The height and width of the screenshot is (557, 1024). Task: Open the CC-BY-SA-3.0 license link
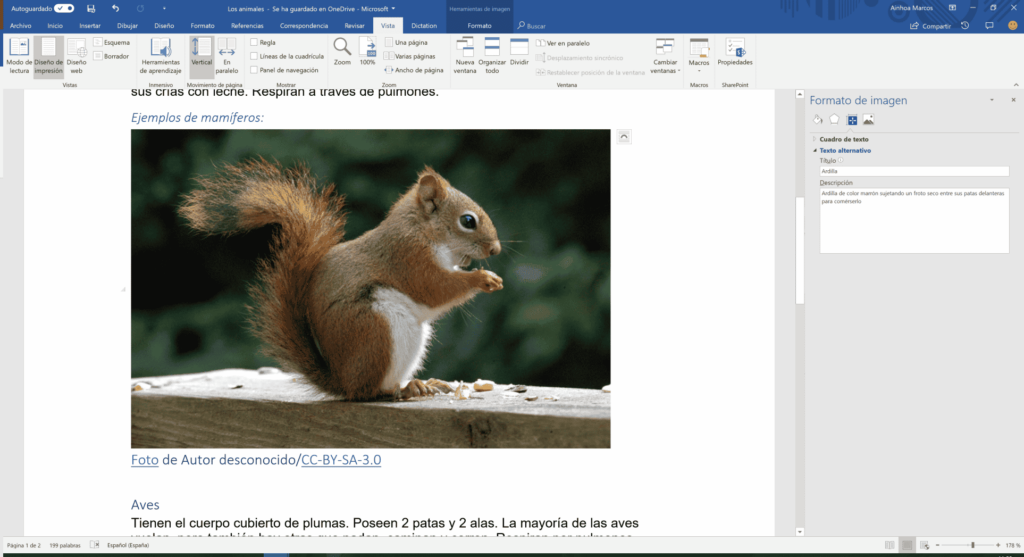click(x=341, y=460)
